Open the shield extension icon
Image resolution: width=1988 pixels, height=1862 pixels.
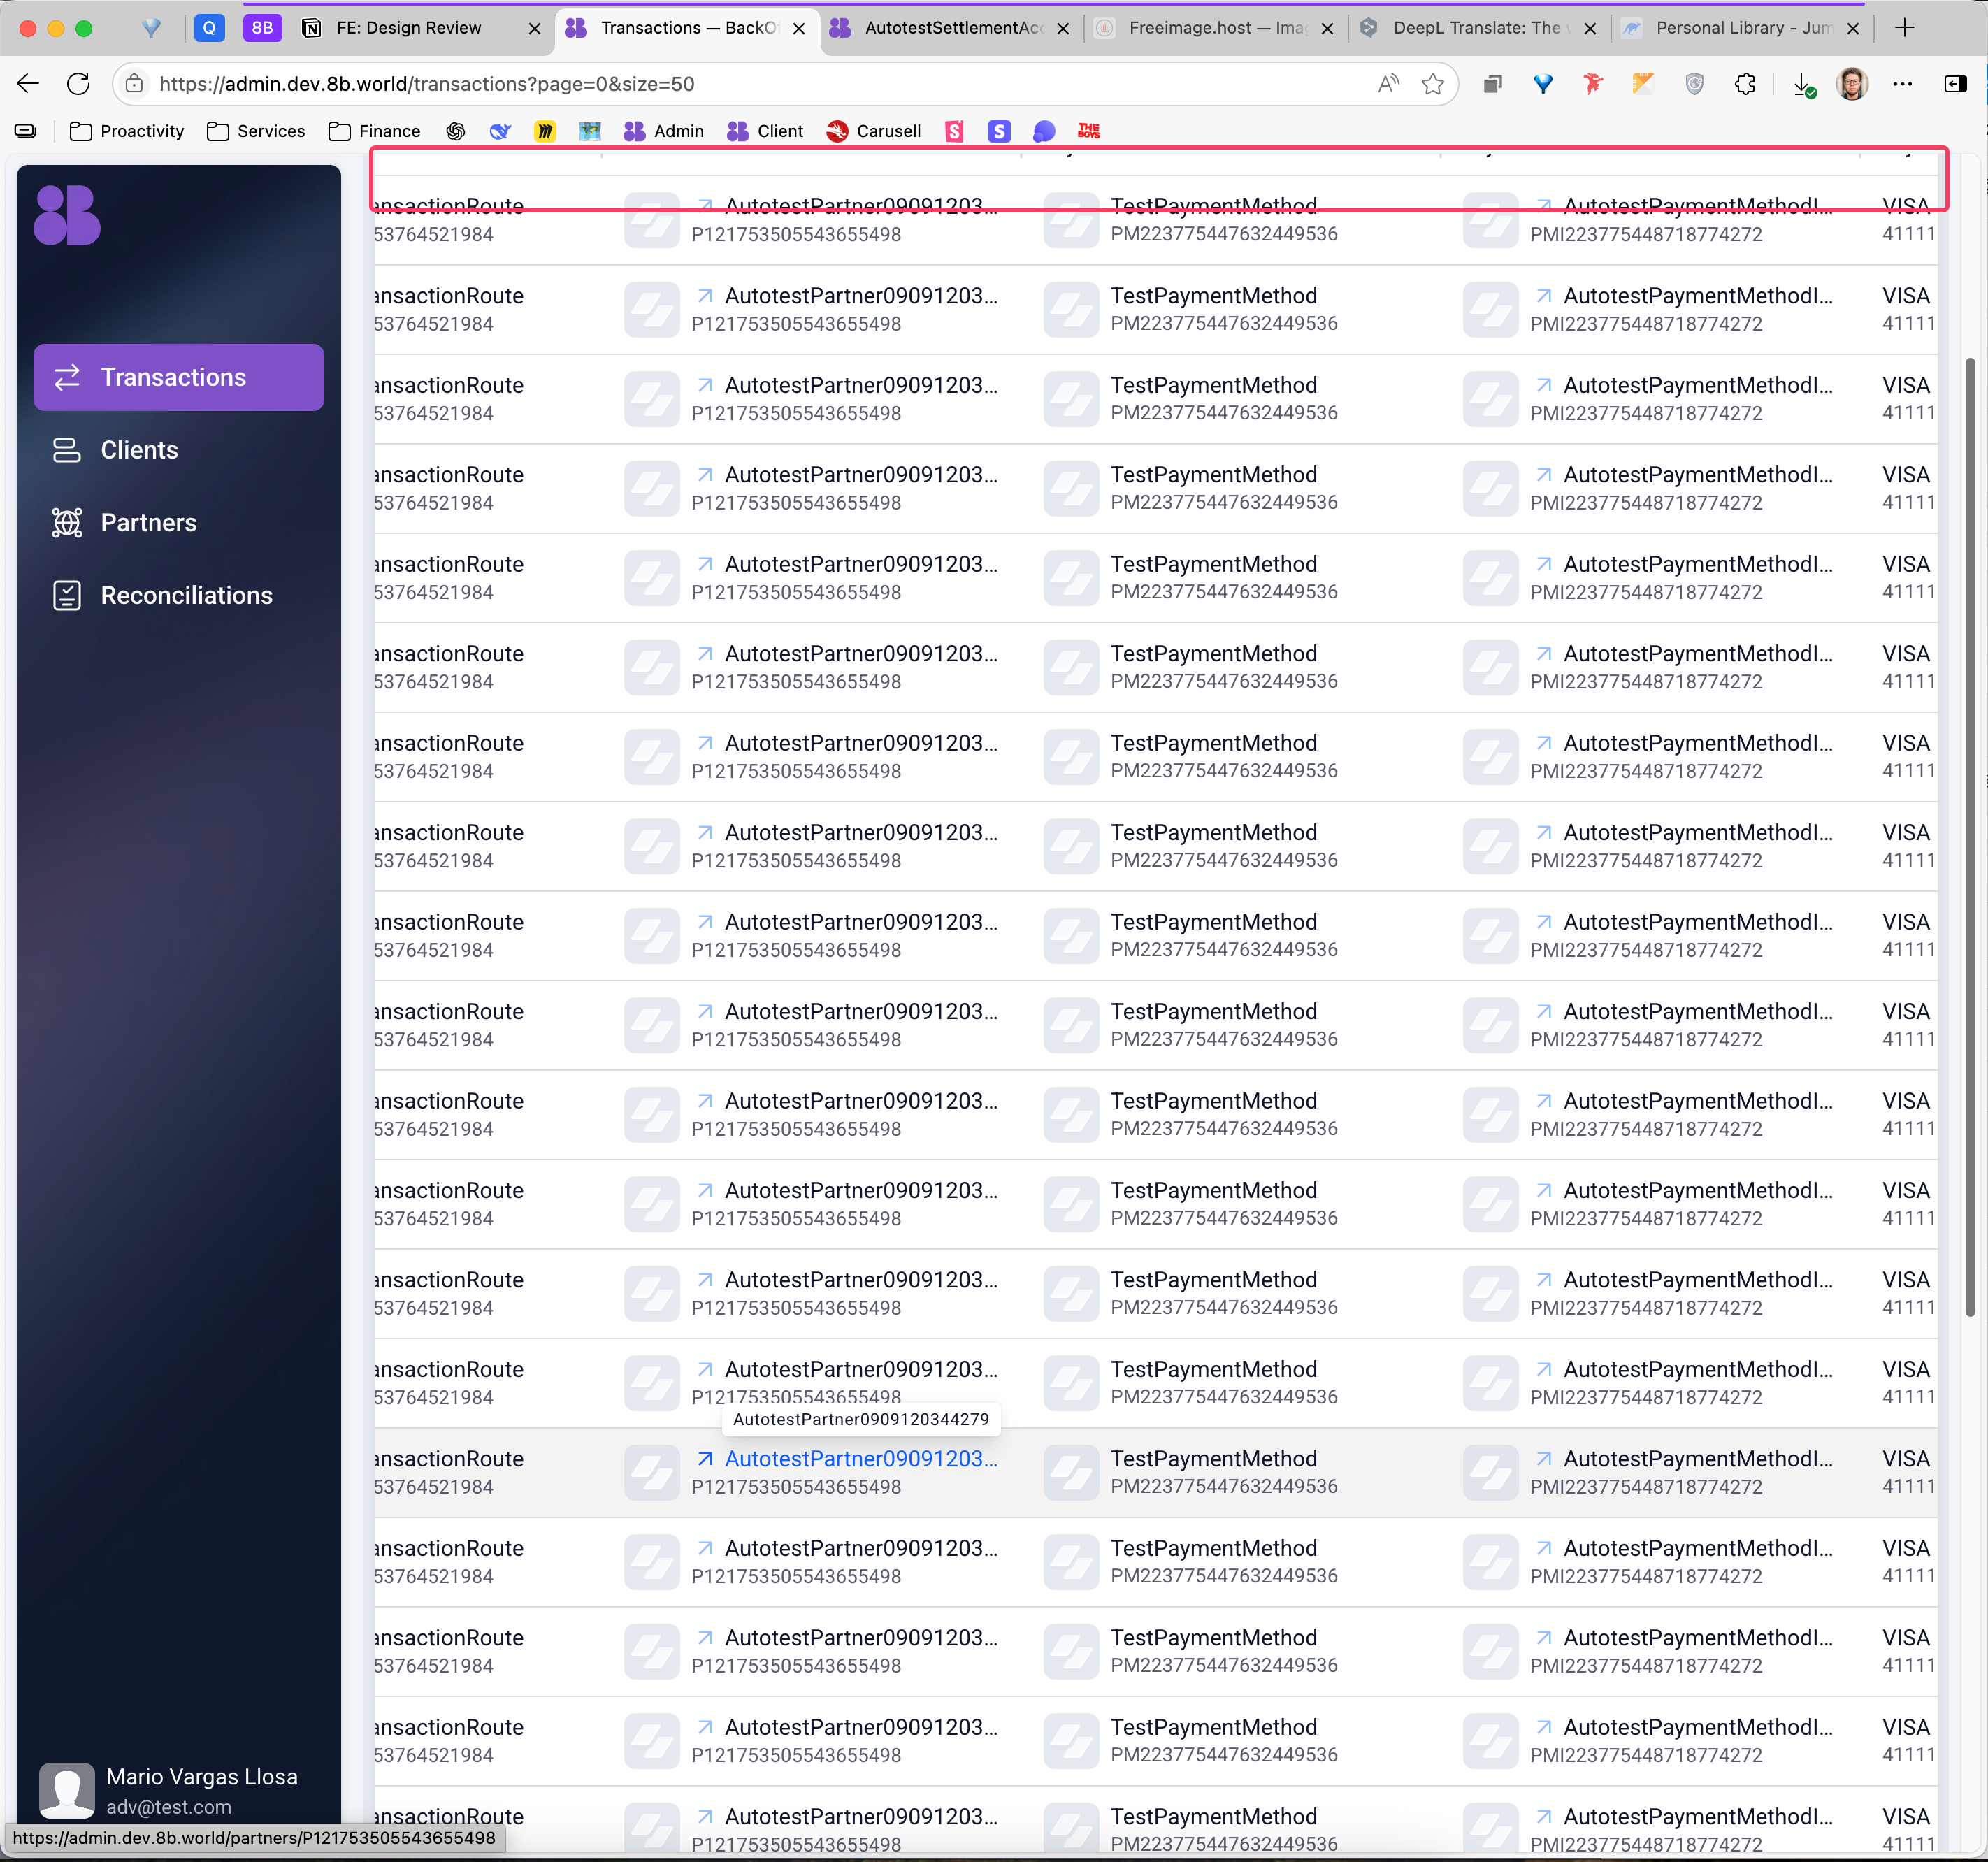(x=1694, y=84)
